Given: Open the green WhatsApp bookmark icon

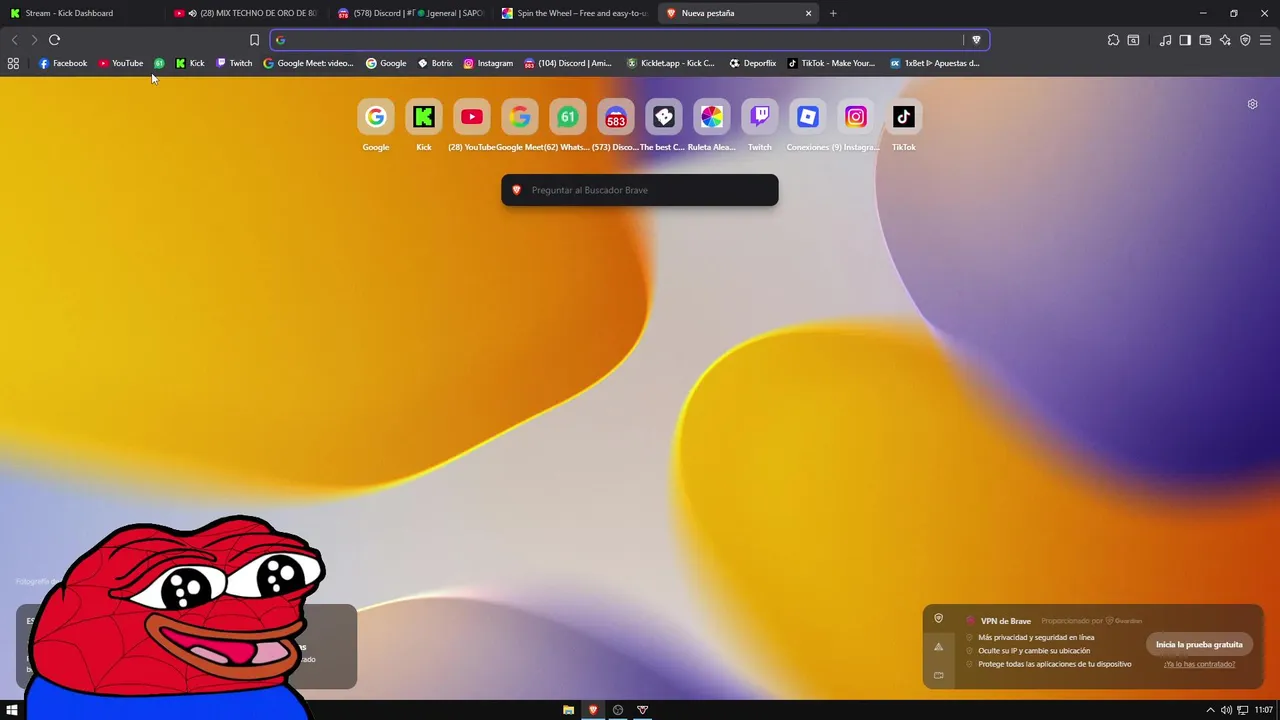Looking at the screenshot, I should [159, 63].
